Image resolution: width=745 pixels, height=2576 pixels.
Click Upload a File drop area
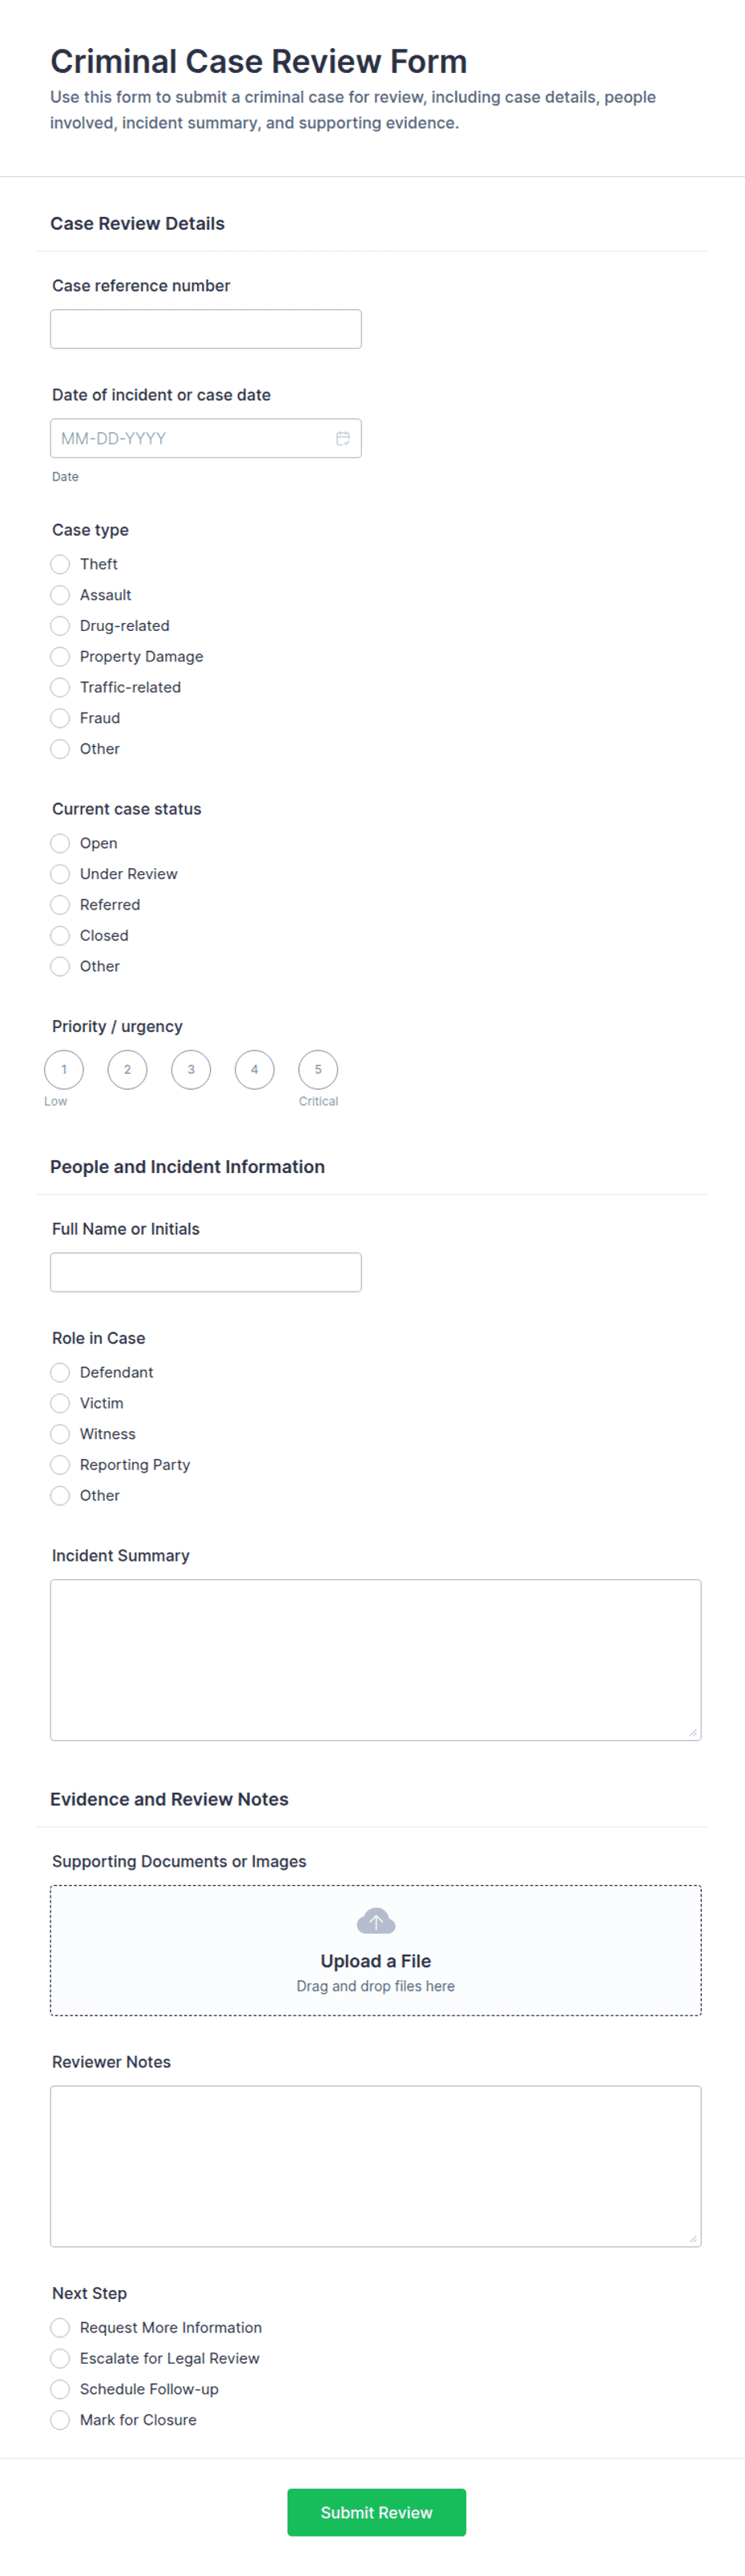[x=376, y=1950]
